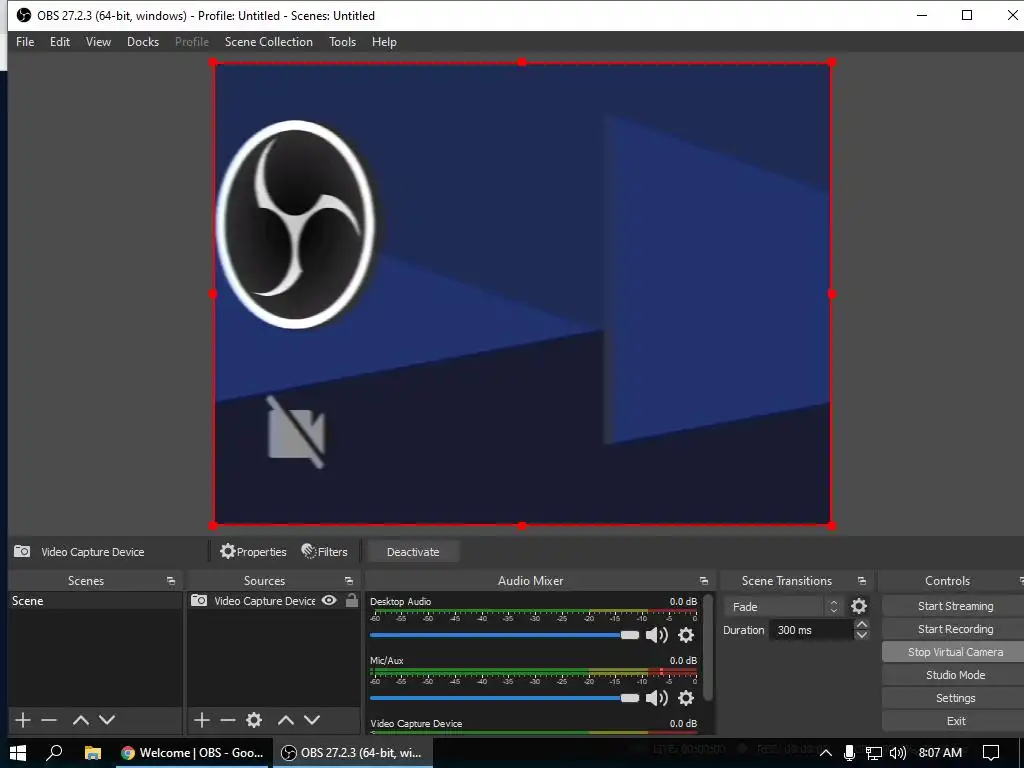Open the Help menu
Screen dimensions: 1024x768
pos(384,42)
